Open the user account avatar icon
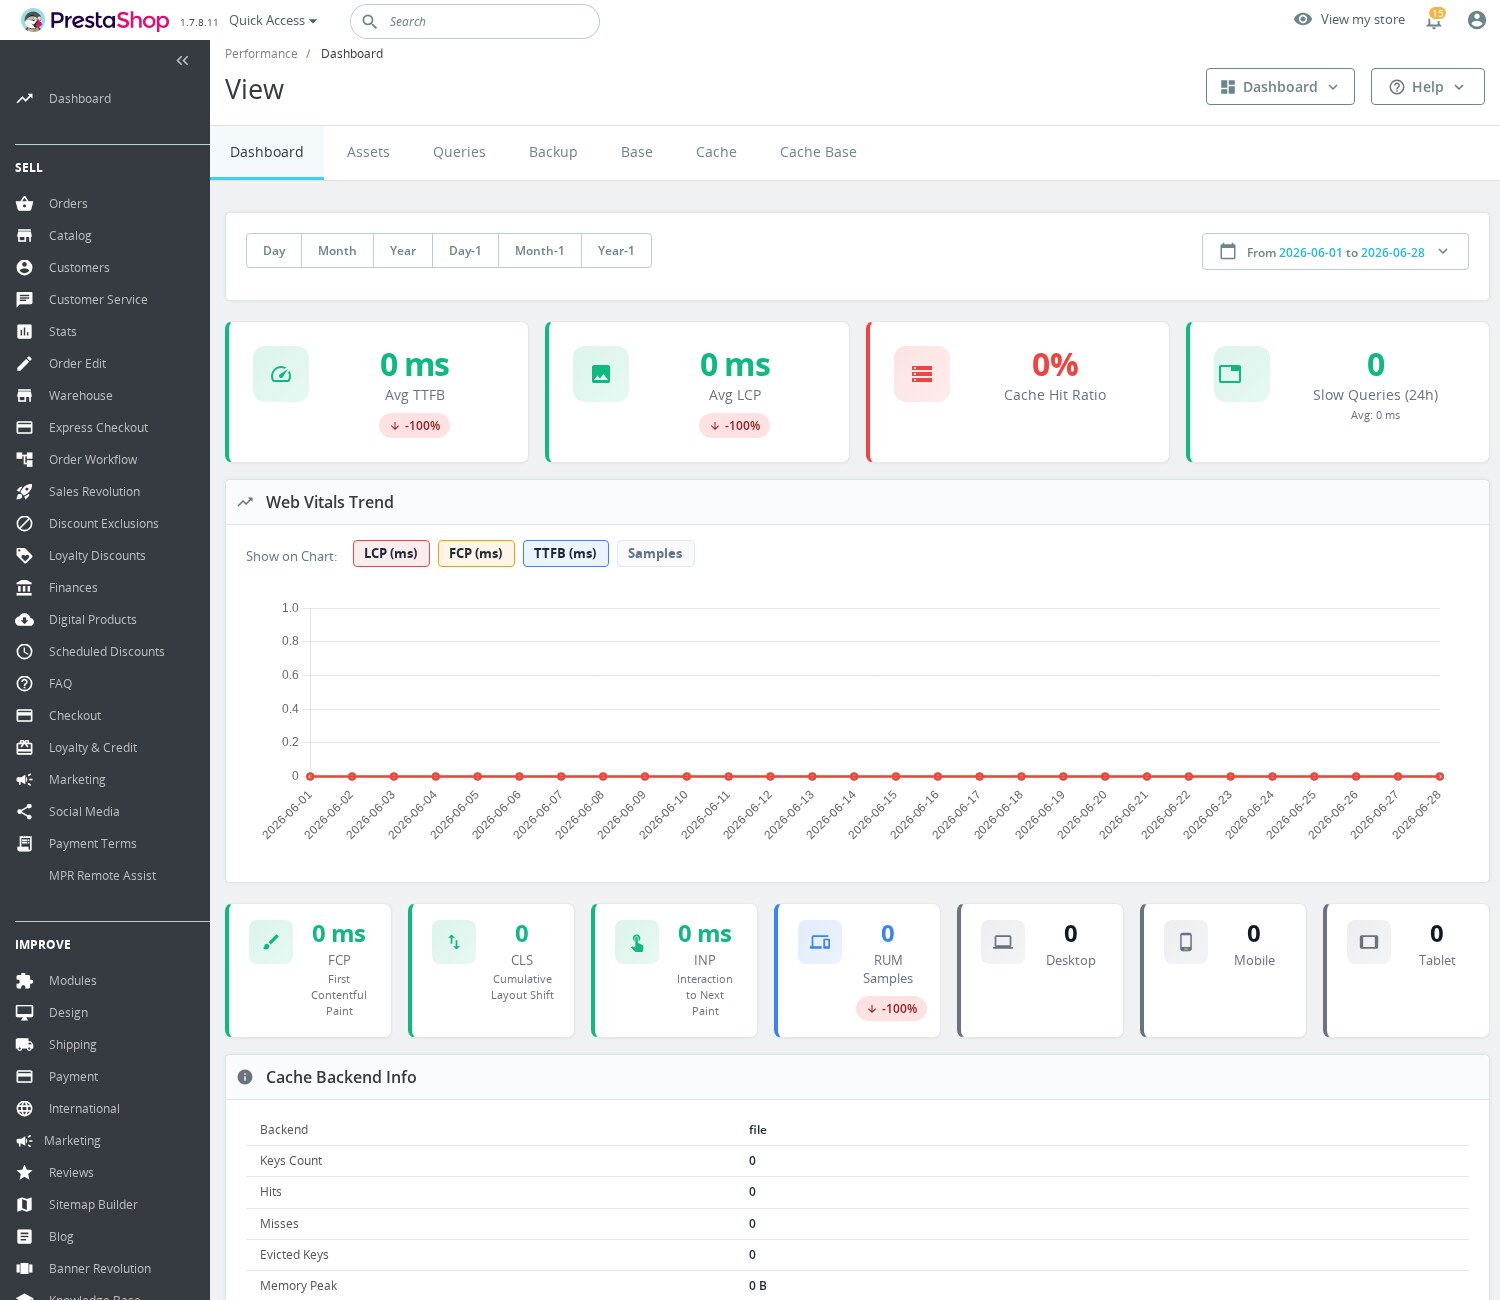Image resolution: width=1500 pixels, height=1300 pixels. click(1476, 20)
